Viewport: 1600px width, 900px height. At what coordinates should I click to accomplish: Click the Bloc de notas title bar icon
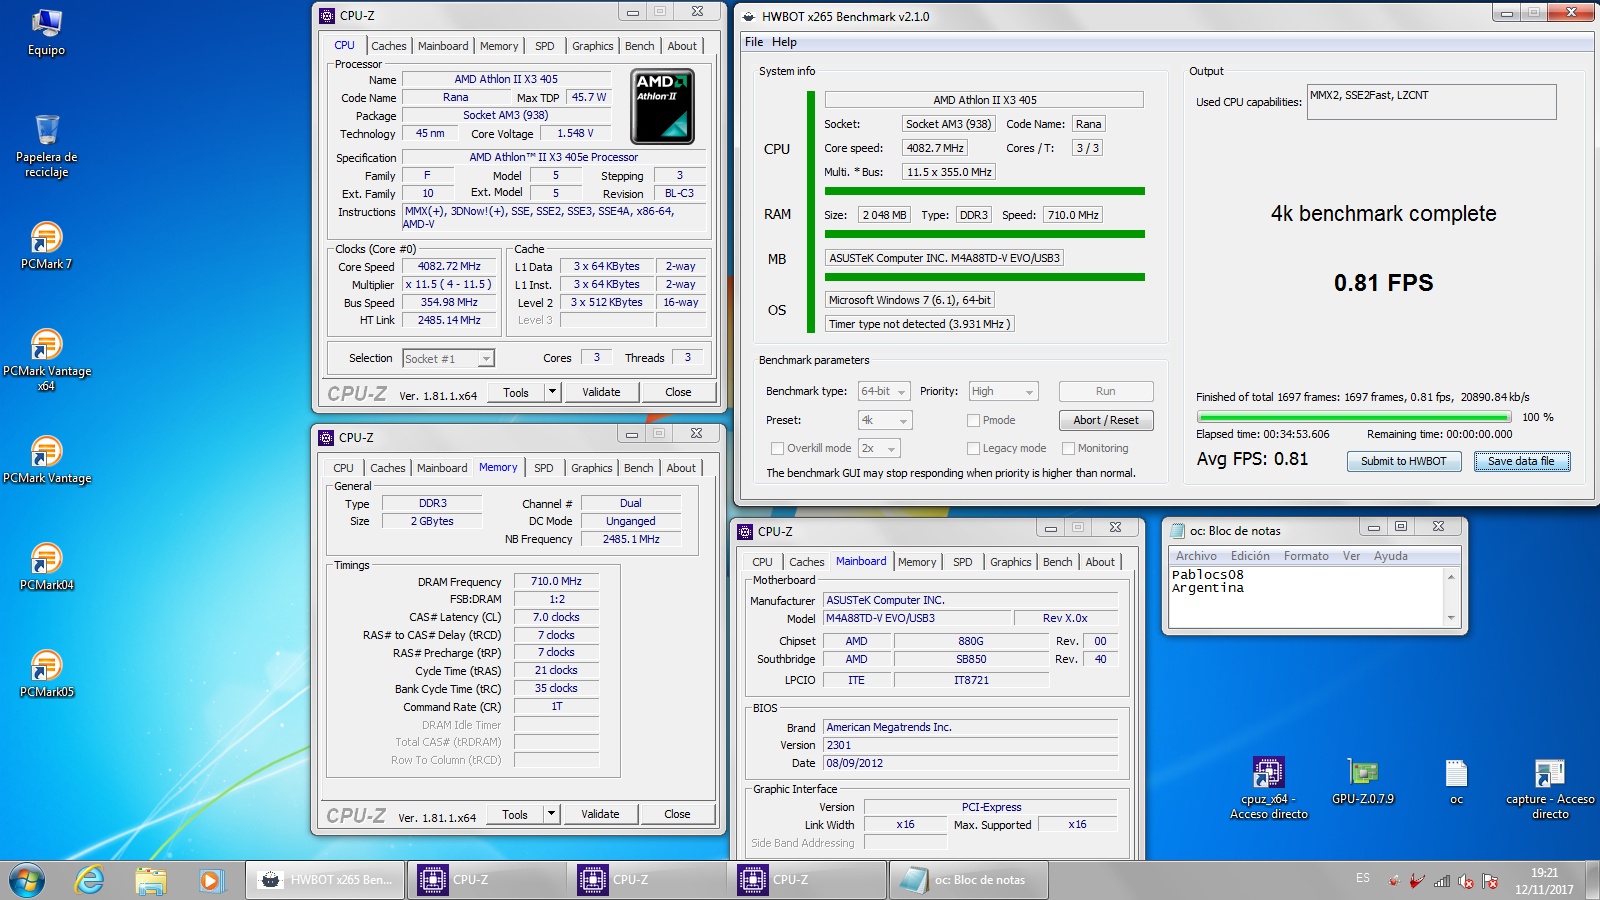click(1176, 530)
